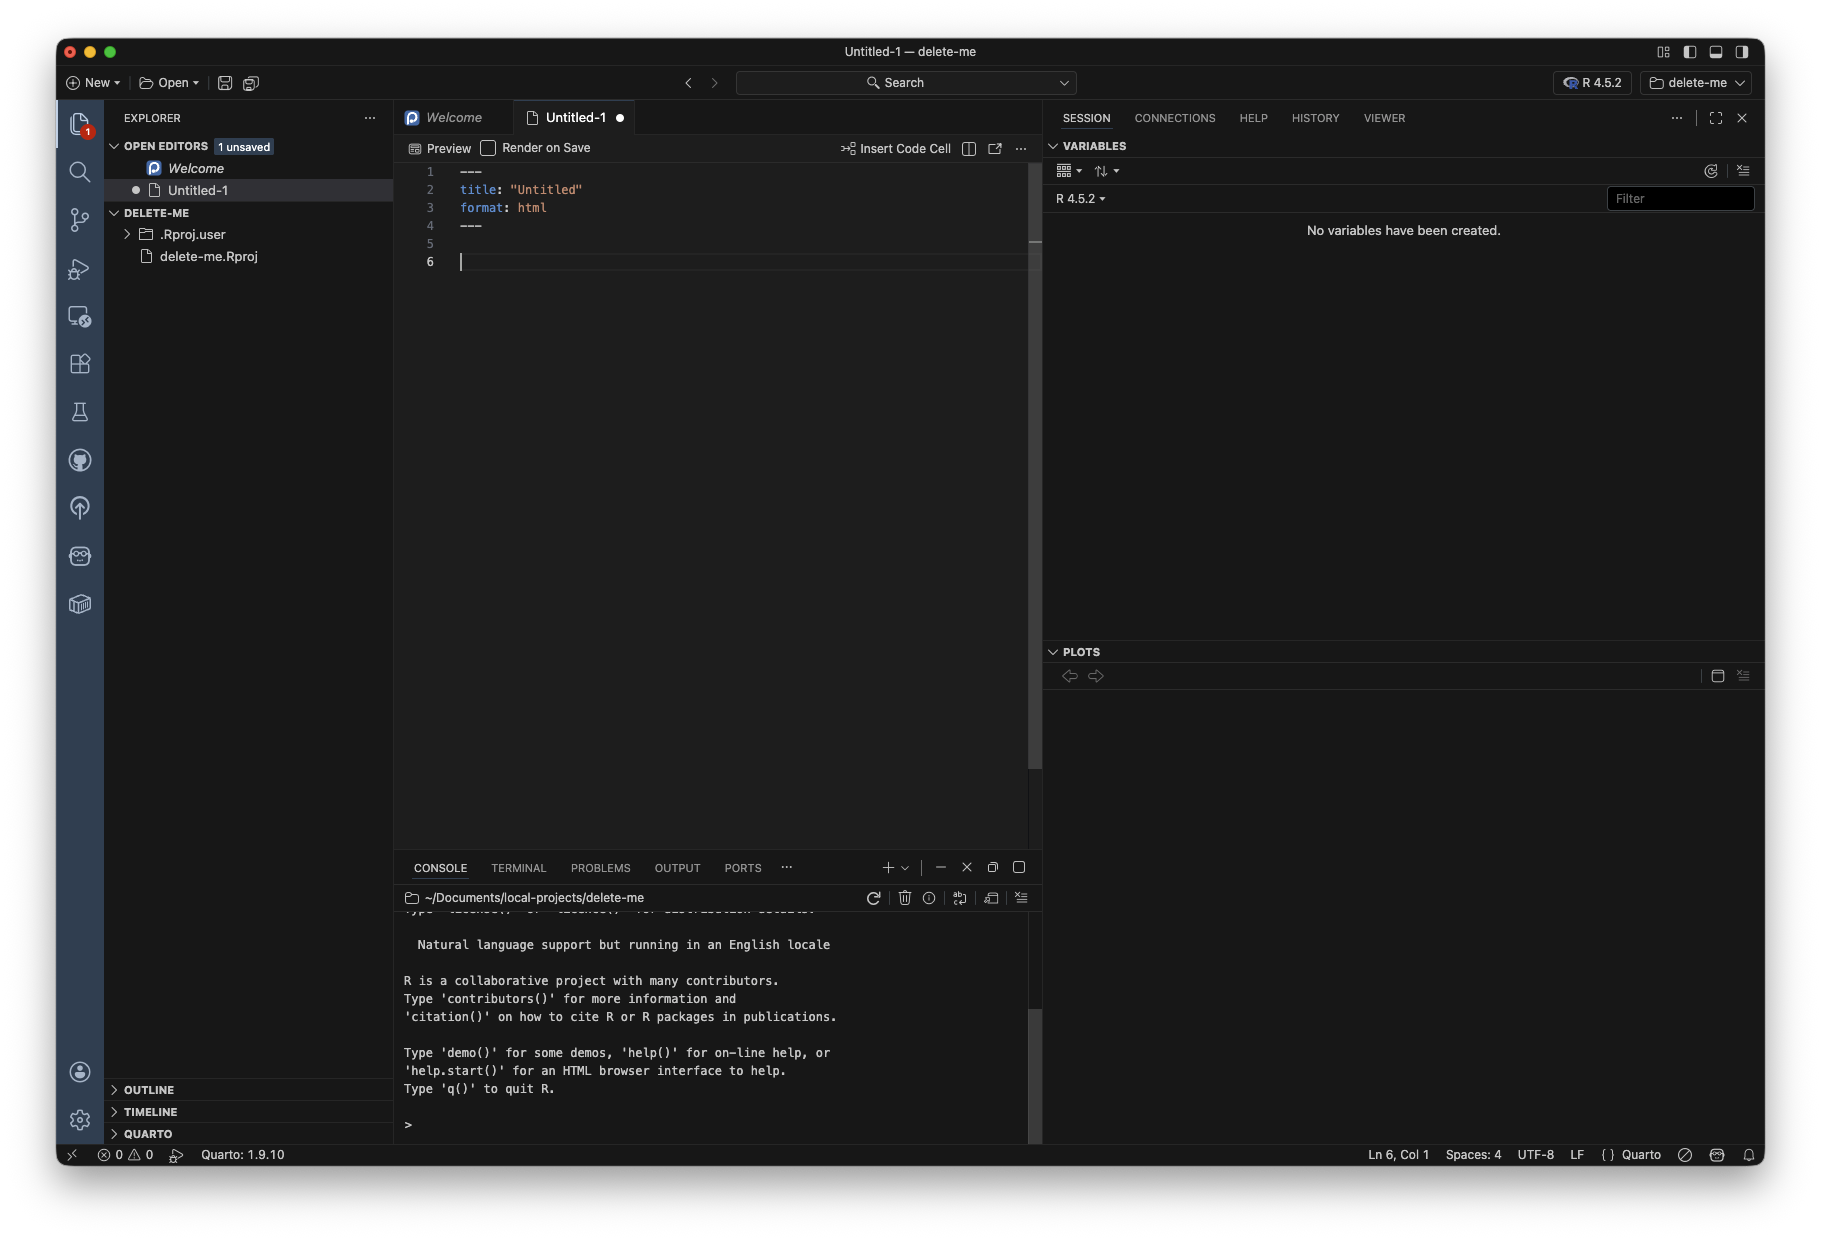Refresh the Variables pane
Screen dimensions: 1821x1240
point(1710,171)
